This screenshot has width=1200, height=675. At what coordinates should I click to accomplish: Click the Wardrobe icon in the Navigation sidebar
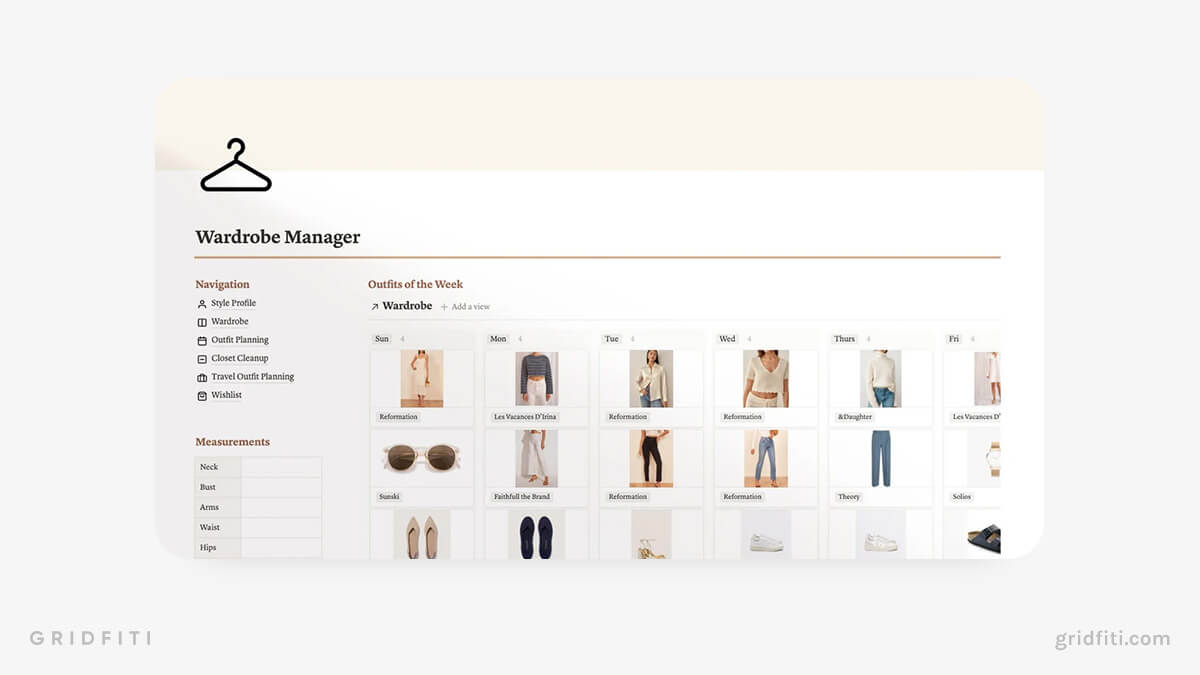click(201, 321)
